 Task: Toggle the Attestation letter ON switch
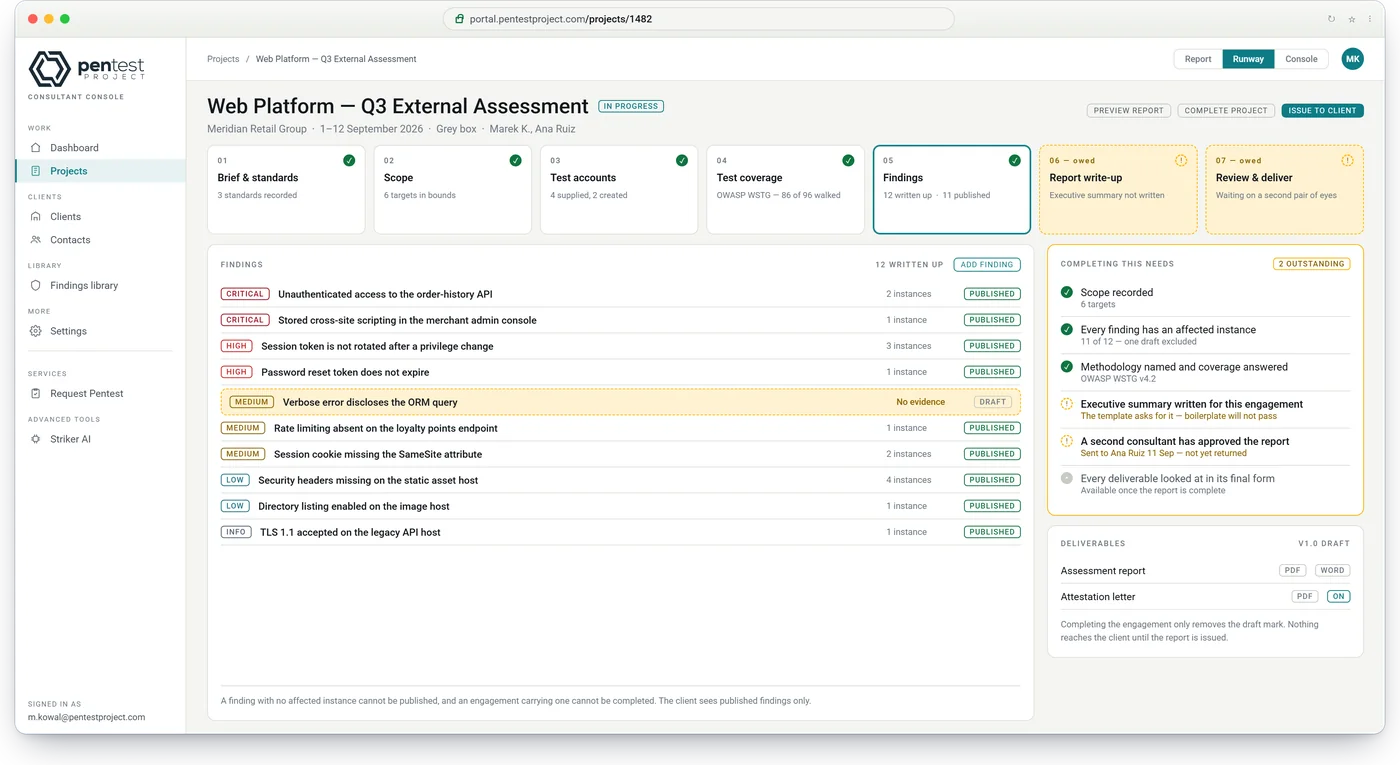[x=1338, y=596]
